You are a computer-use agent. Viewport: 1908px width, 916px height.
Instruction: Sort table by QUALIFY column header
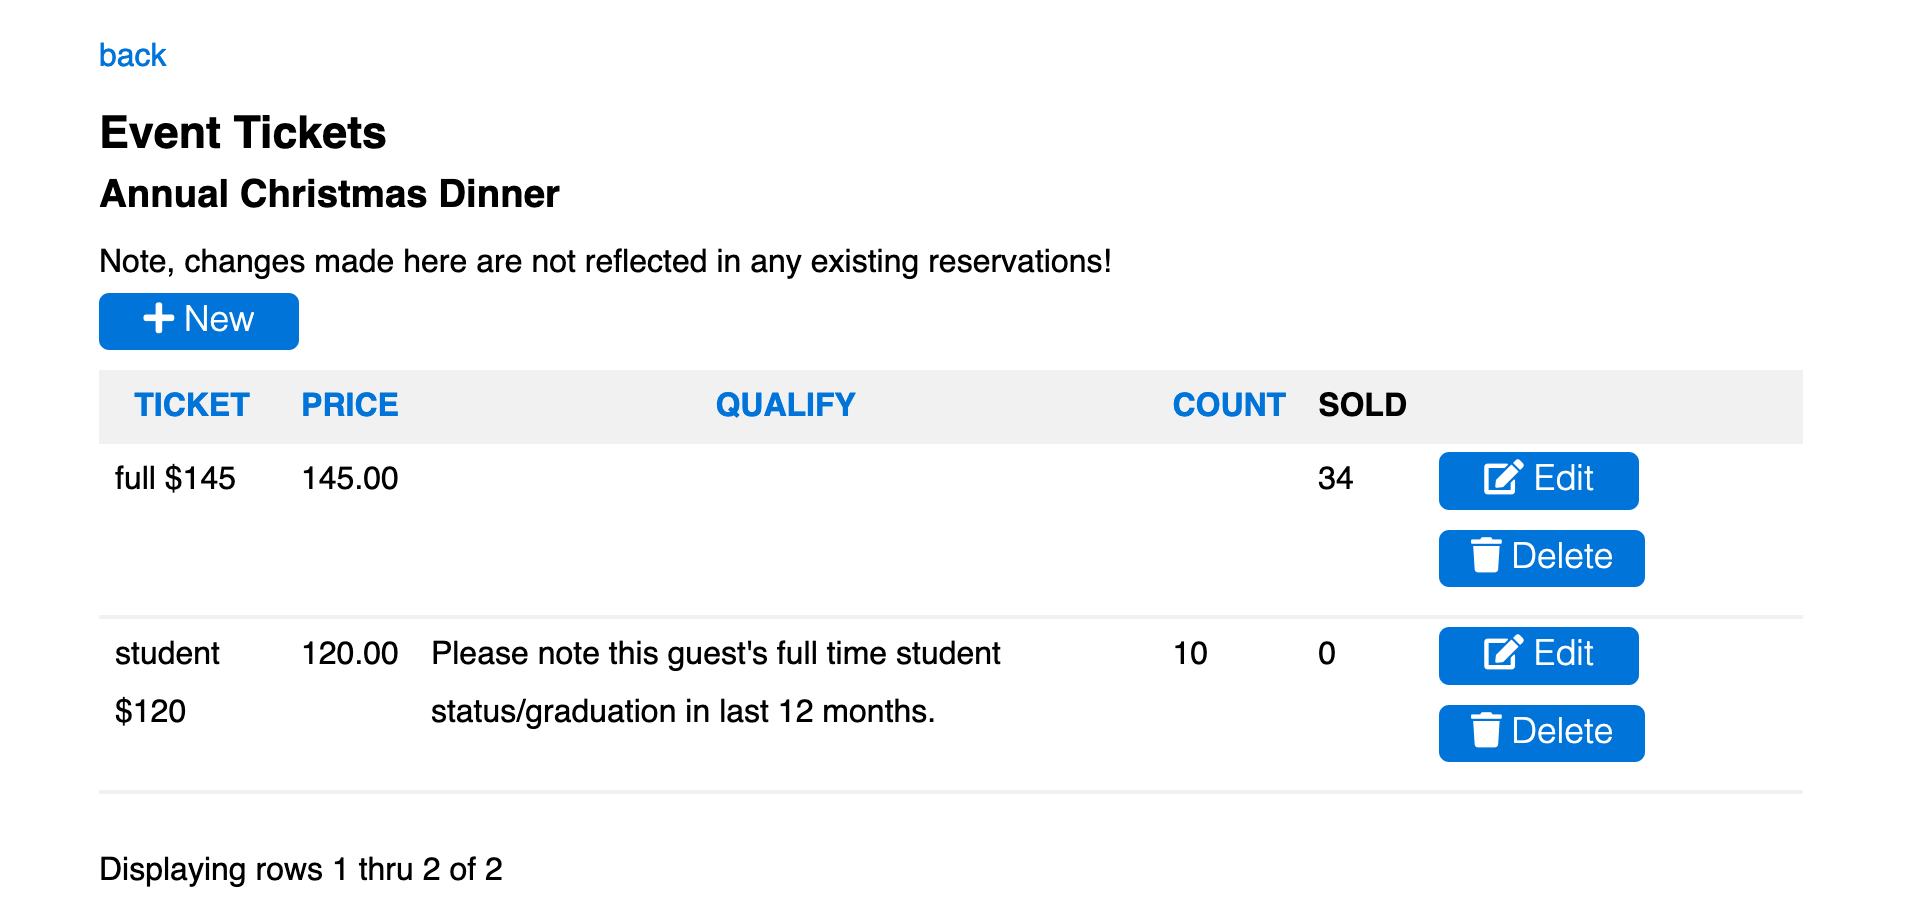click(x=785, y=405)
